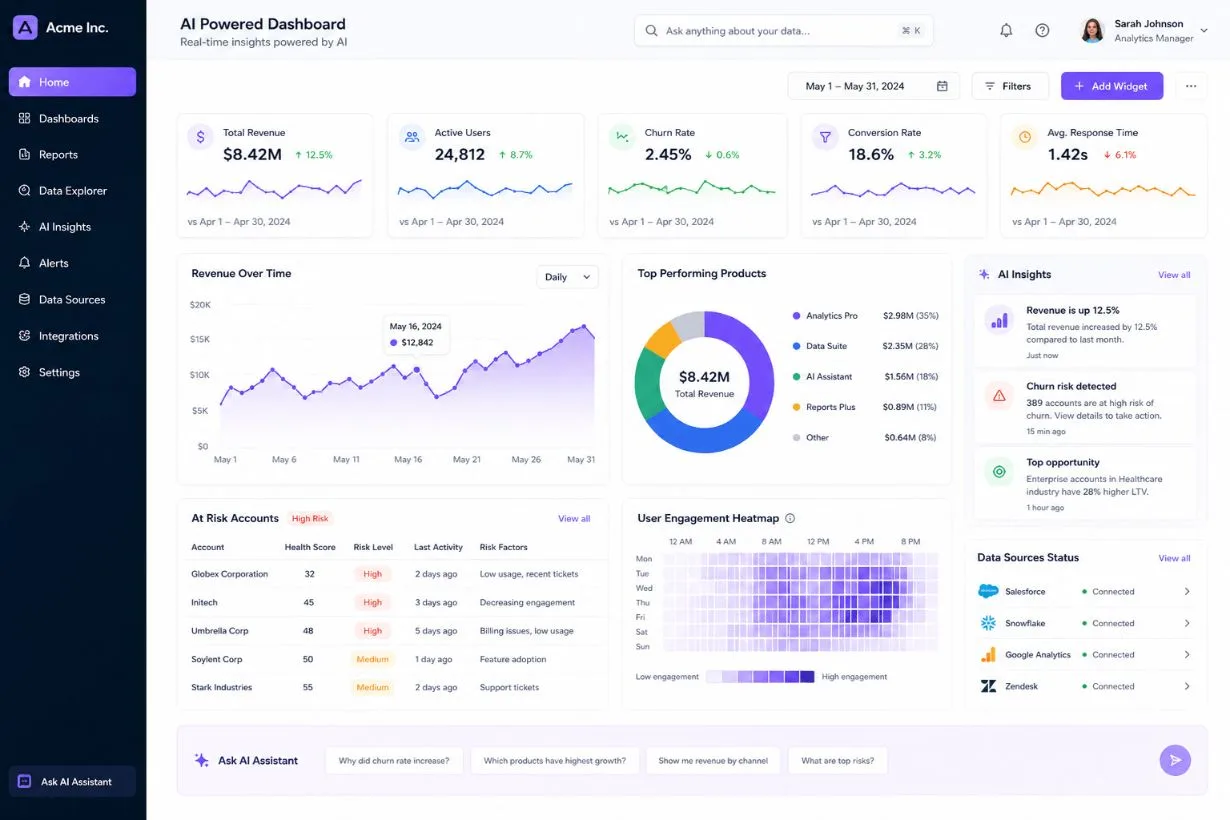1230x820 pixels.
Task: Click the Snowflake logo icon
Action: [x=988, y=623]
